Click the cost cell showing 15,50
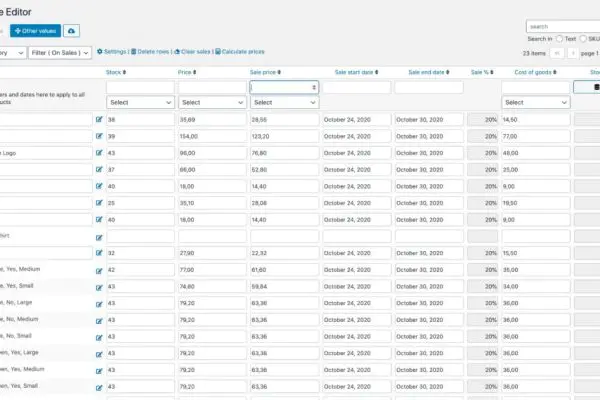Image resolution: width=600 pixels, height=400 pixels. 536,253
